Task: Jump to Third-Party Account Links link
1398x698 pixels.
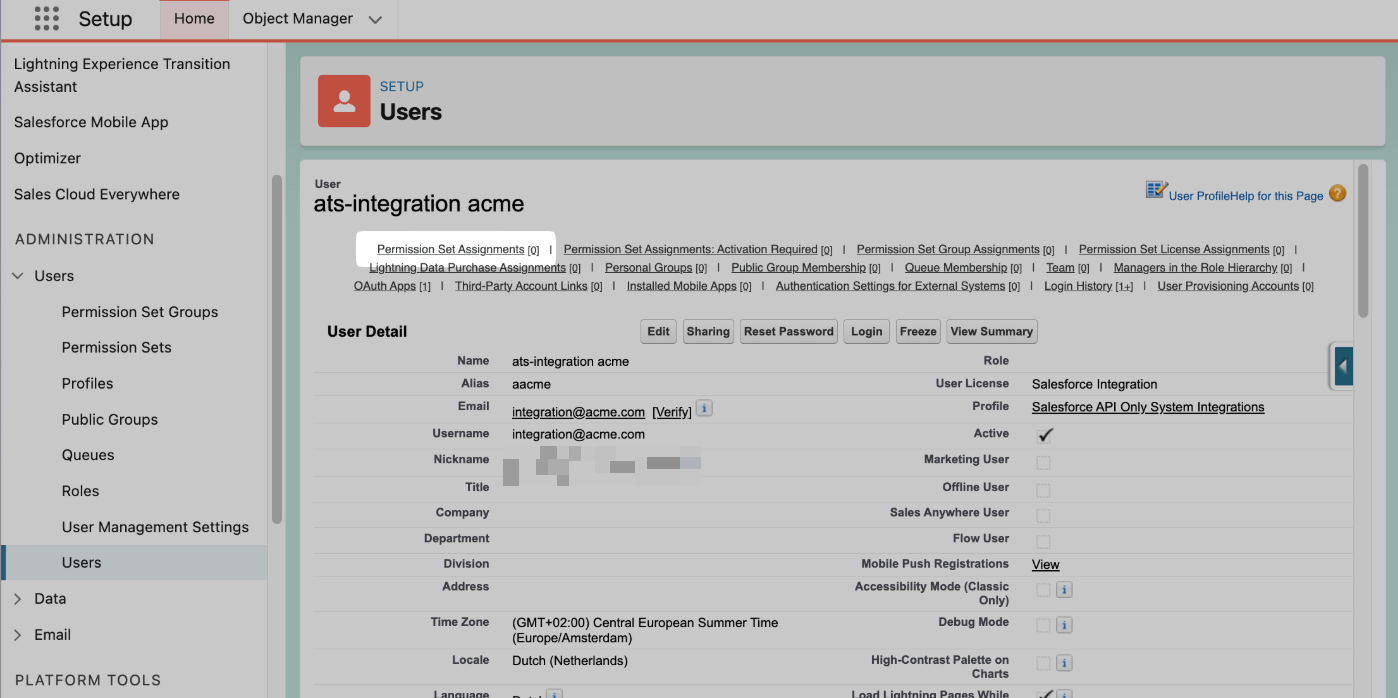Action: pyautogui.click(x=521, y=286)
